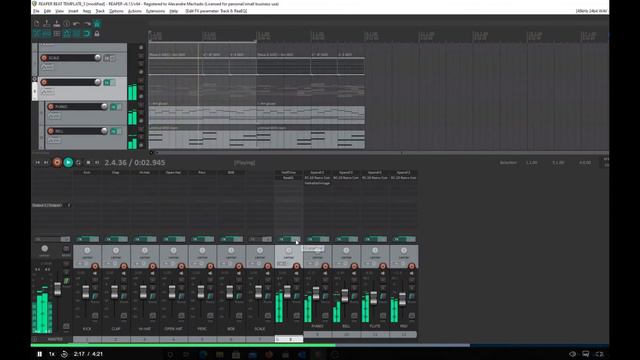Click the PAD mixer strip record arm button

(x=411, y=267)
